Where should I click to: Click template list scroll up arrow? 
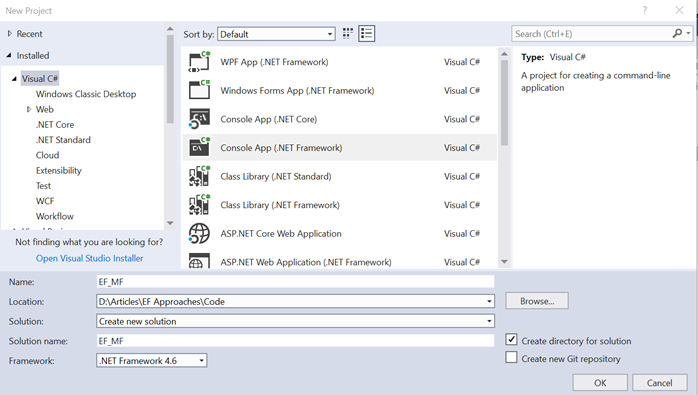click(504, 54)
